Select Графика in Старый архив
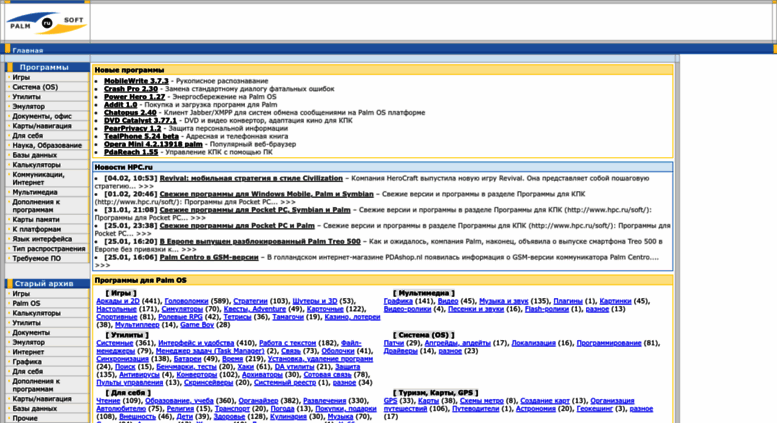Image resolution: width=777 pixels, height=423 pixels. click(x=27, y=362)
